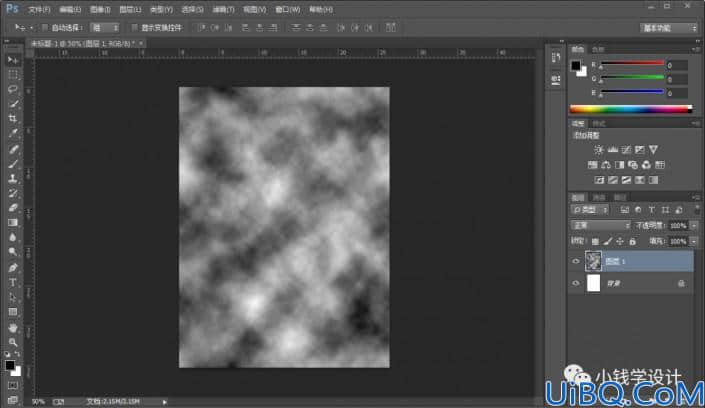Image resolution: width=705 pixels, height=408 pixels.
Task: Change the screen mode
Action: [13, 400]
